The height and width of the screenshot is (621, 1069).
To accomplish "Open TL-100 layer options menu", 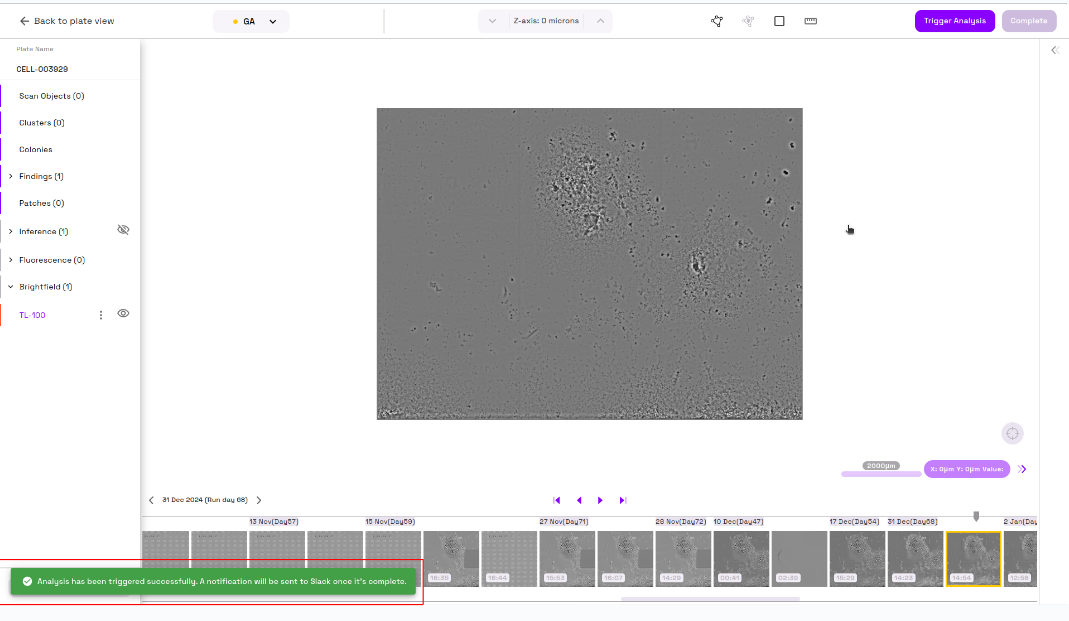I will [100, 315].
